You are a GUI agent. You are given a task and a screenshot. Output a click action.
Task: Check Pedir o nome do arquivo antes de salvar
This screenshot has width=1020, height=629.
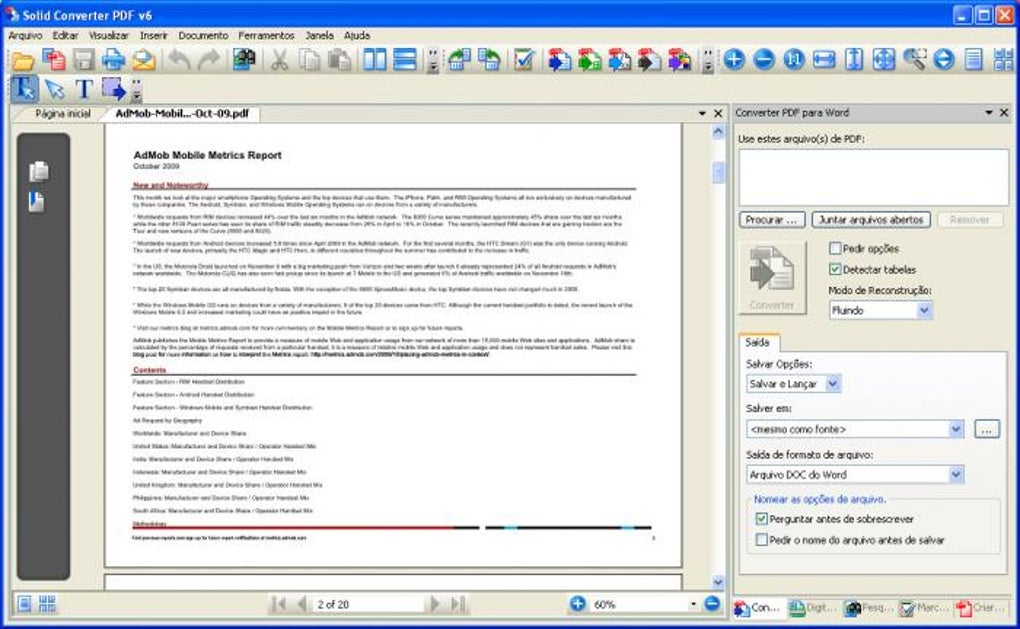point(762,539)
